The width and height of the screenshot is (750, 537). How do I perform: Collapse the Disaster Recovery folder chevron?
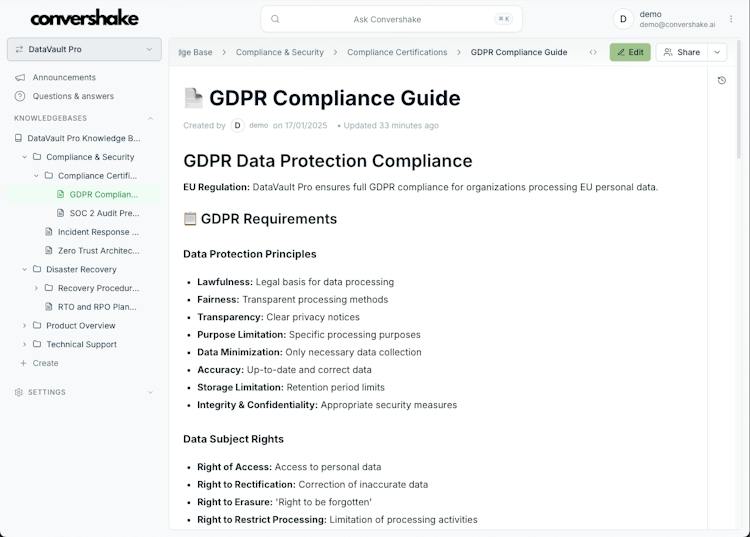click(24, 269)
